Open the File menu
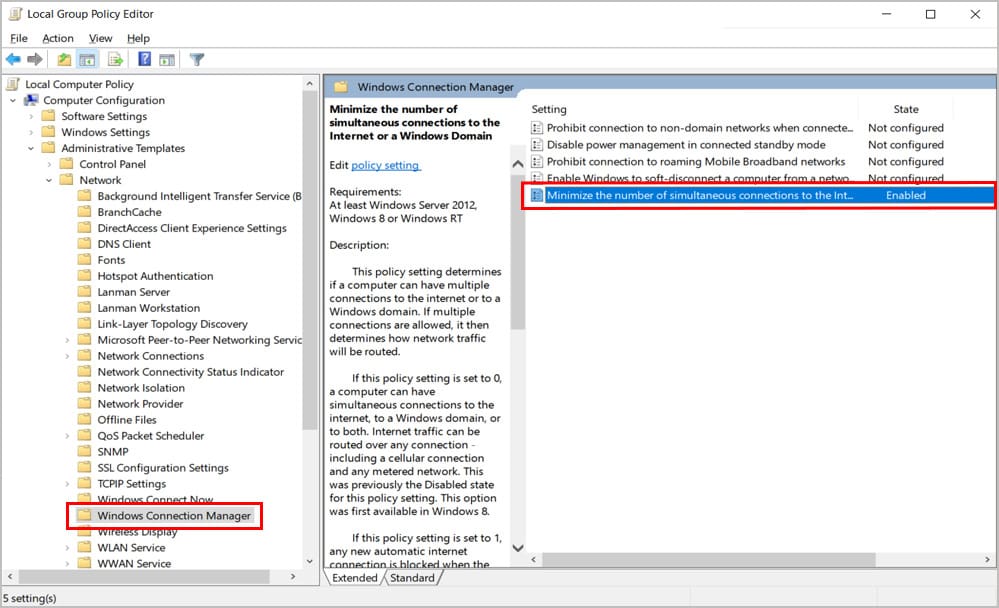This screenshot has width=999, height=608. point(18,38)
